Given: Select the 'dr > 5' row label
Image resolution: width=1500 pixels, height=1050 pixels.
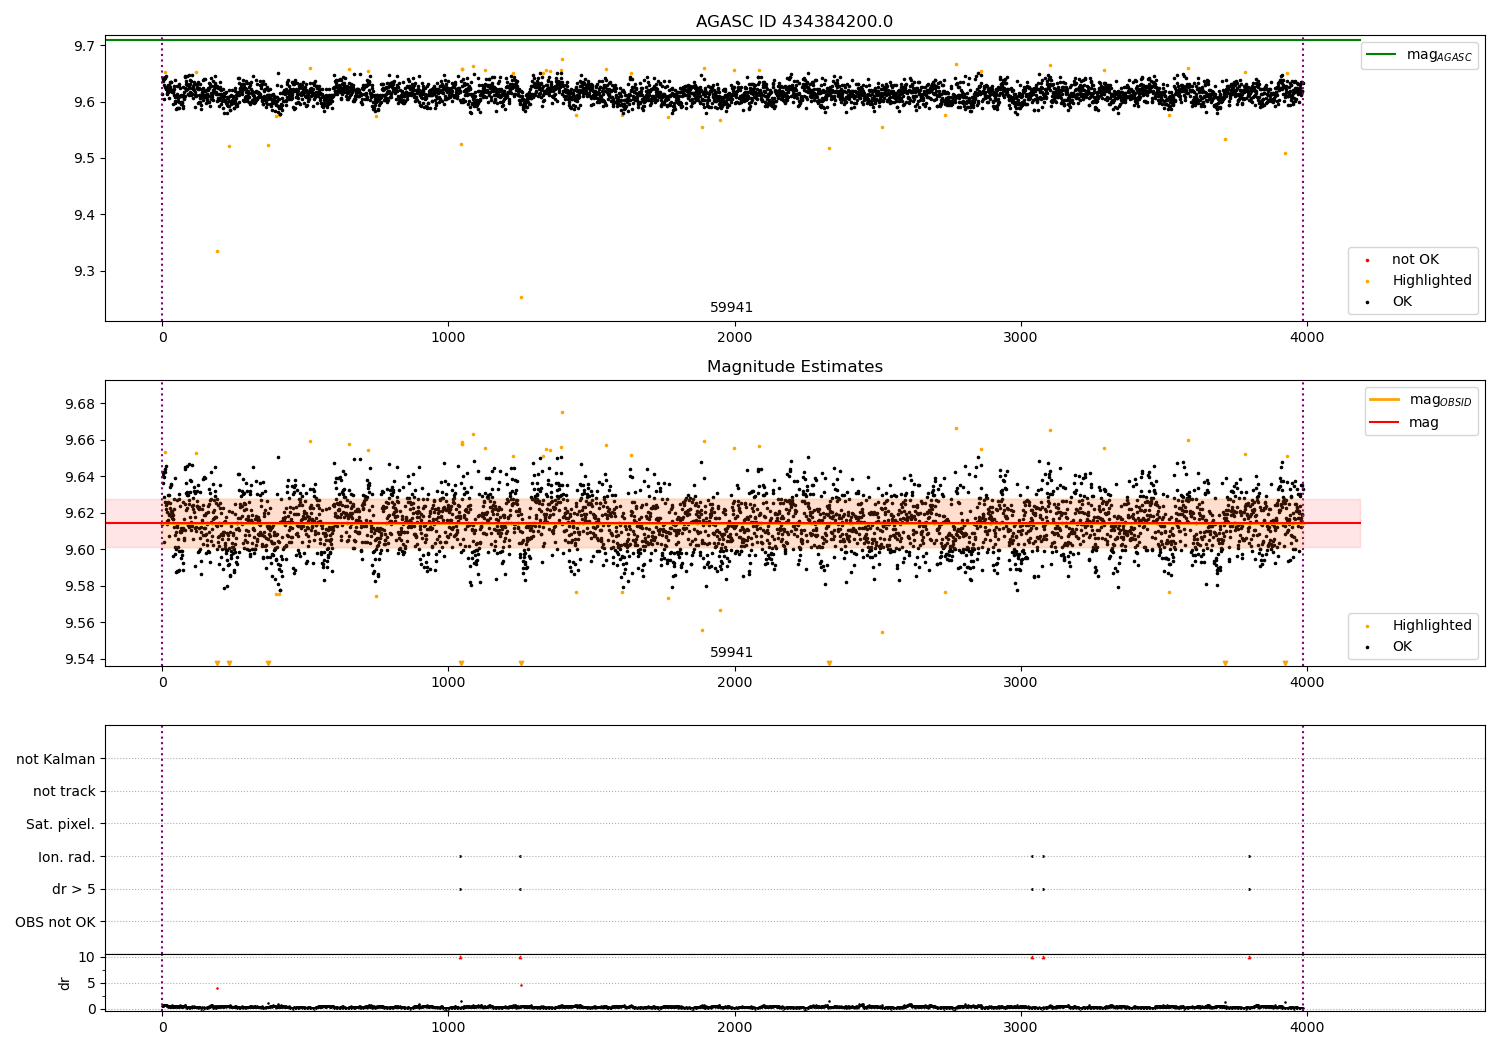Looking at the screenshot, I should pyautogui.click(x=73, y=890).
